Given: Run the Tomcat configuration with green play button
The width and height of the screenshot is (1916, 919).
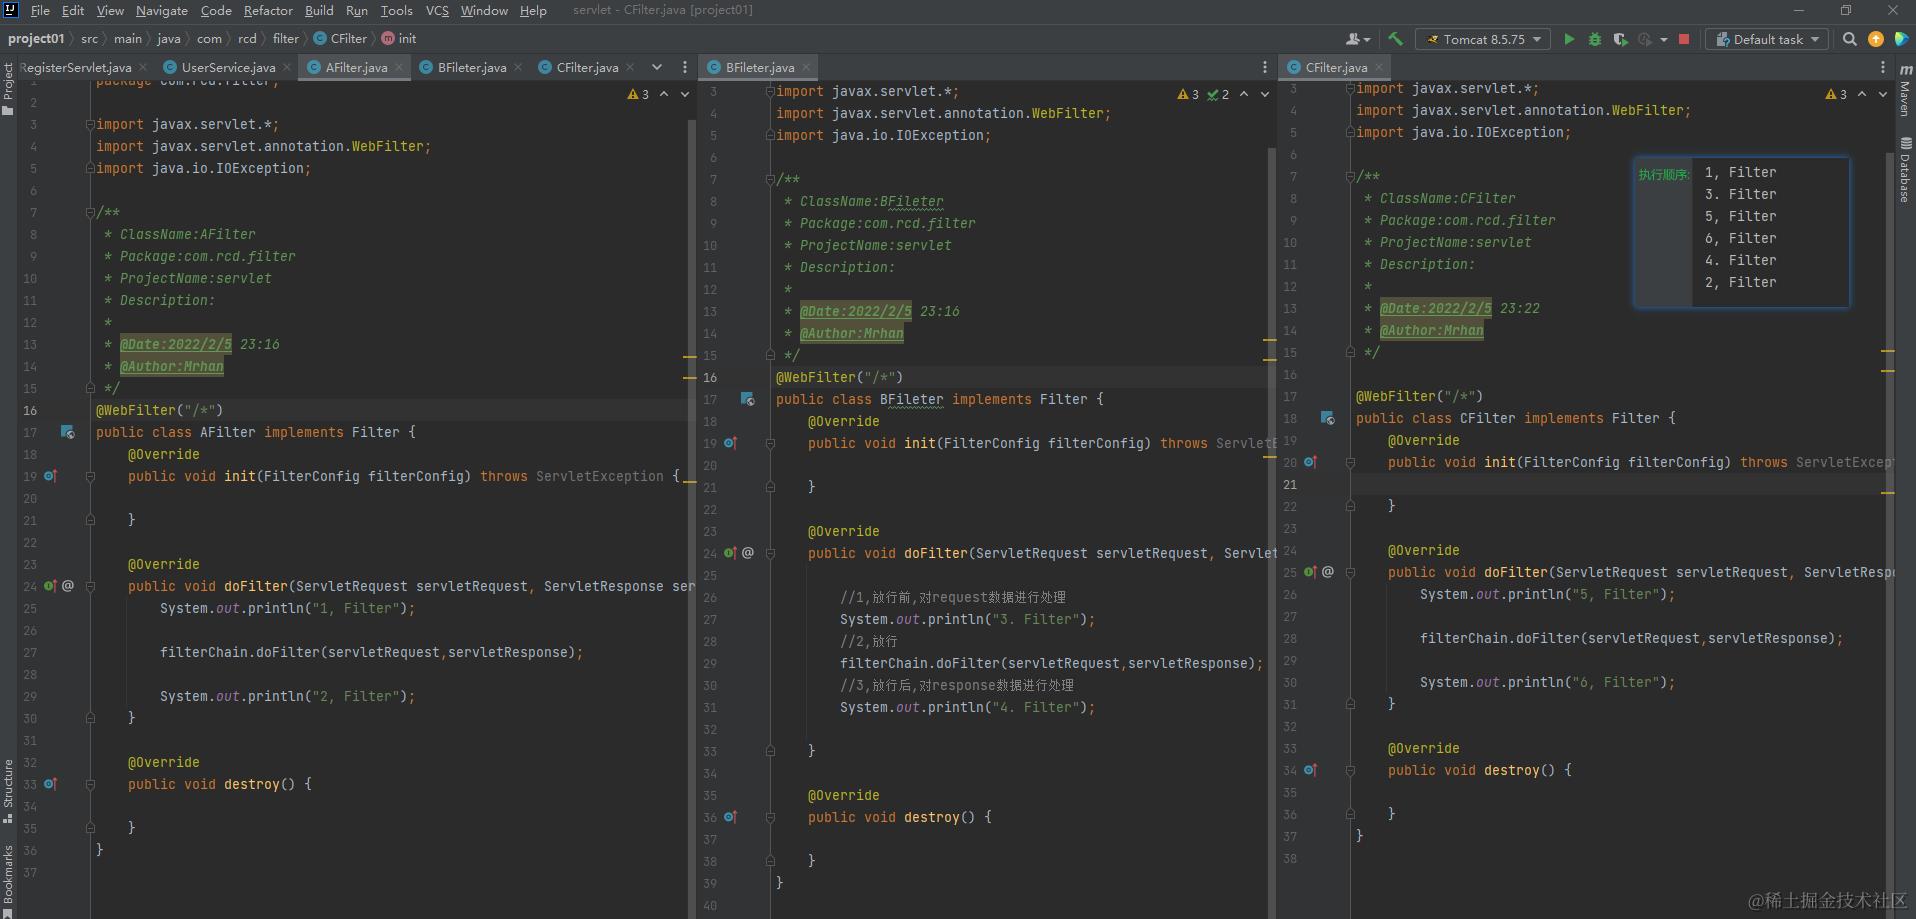Looking at the screenshot, I should pos(1568,39).
